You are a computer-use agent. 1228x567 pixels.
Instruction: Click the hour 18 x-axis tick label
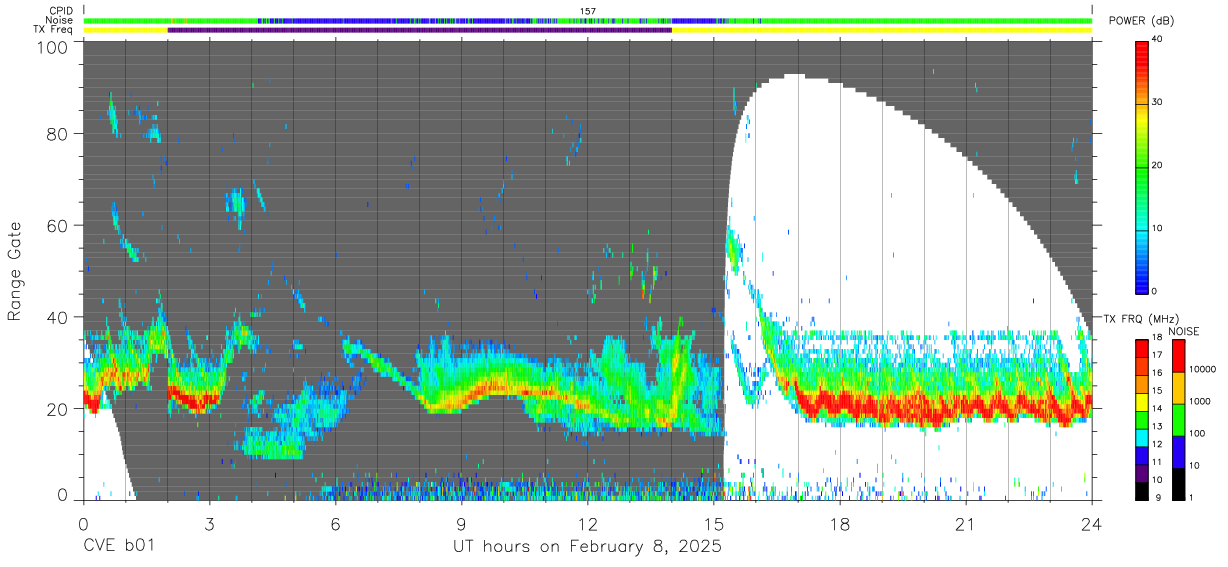tap(839, 524)
